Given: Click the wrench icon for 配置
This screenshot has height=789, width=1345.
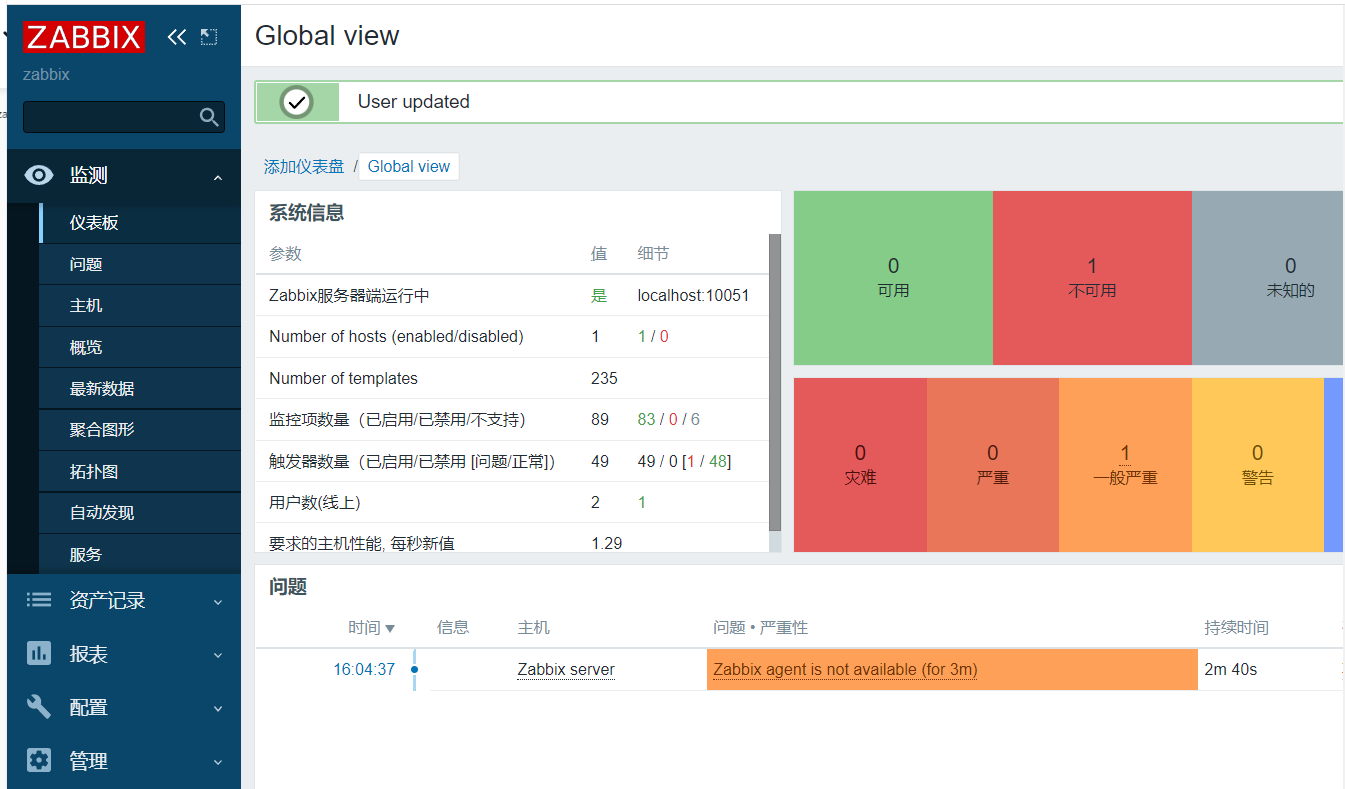Looking at the screenshot, I should point(39,707).
